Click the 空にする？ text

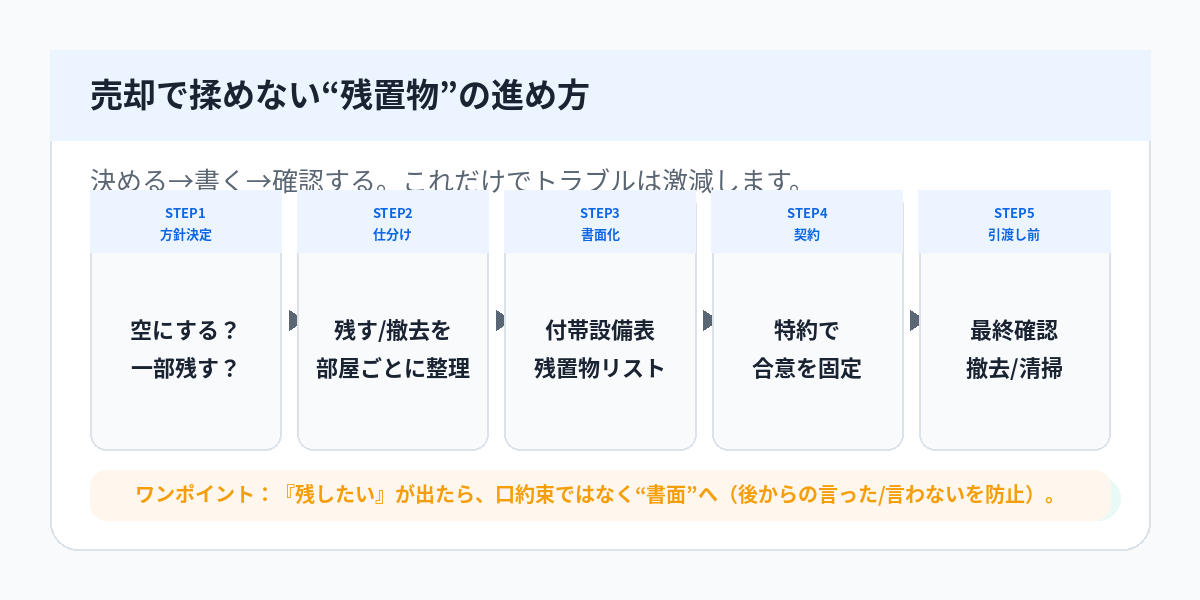click(185, 330)
